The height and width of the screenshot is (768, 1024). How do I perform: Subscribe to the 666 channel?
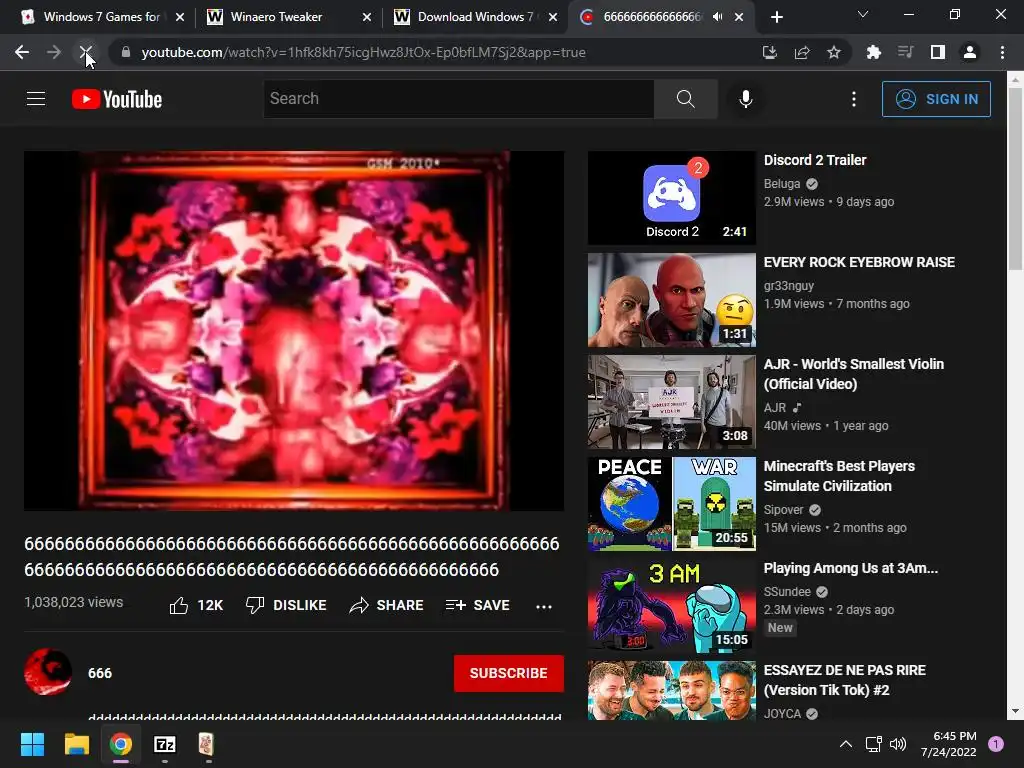(509, 673)
